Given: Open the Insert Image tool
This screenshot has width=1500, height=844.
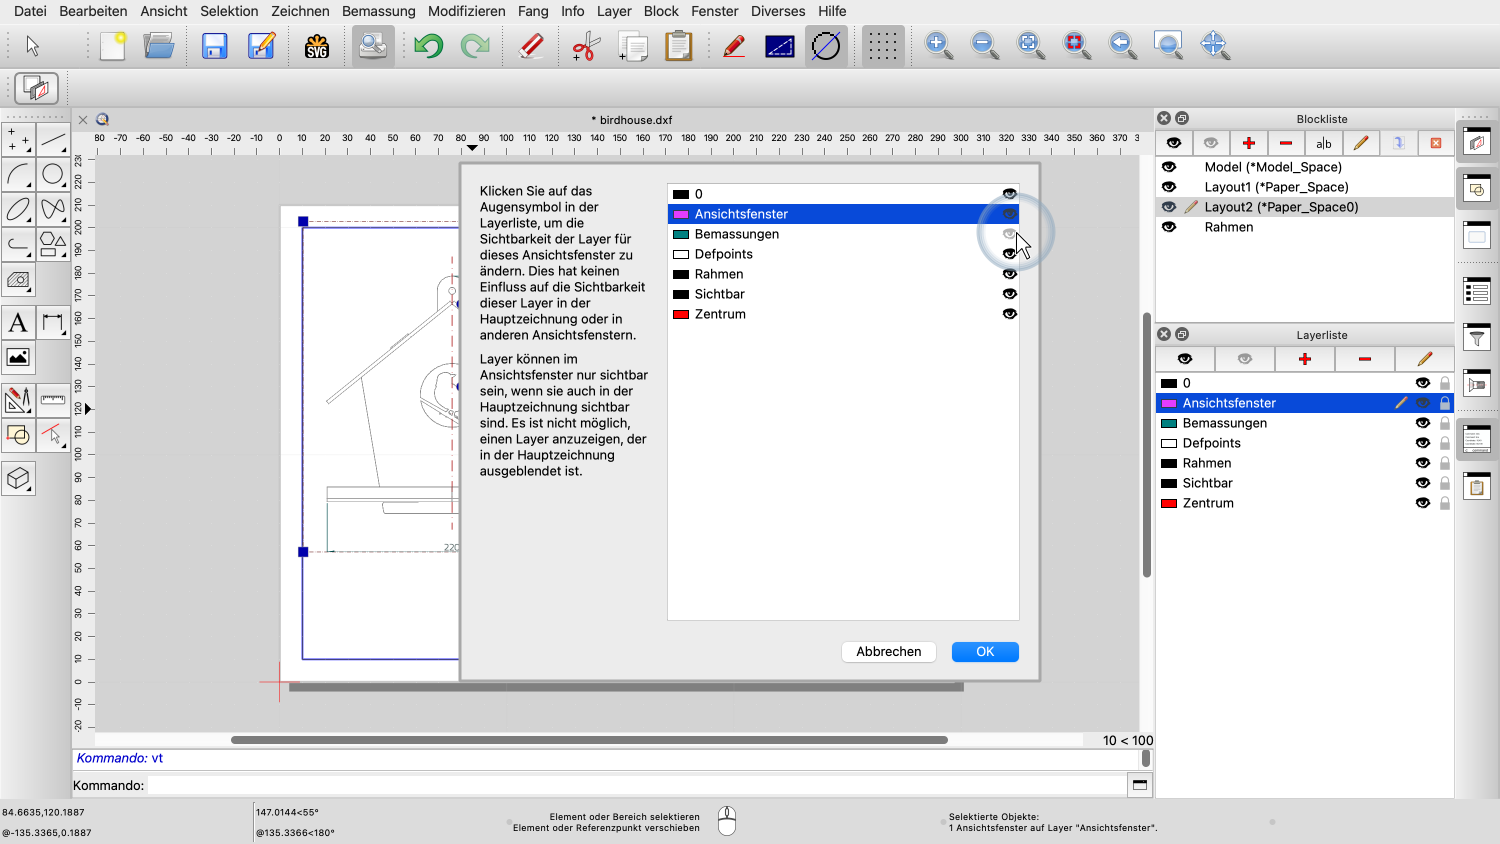Looking at the screenshot, I should 16,357.
